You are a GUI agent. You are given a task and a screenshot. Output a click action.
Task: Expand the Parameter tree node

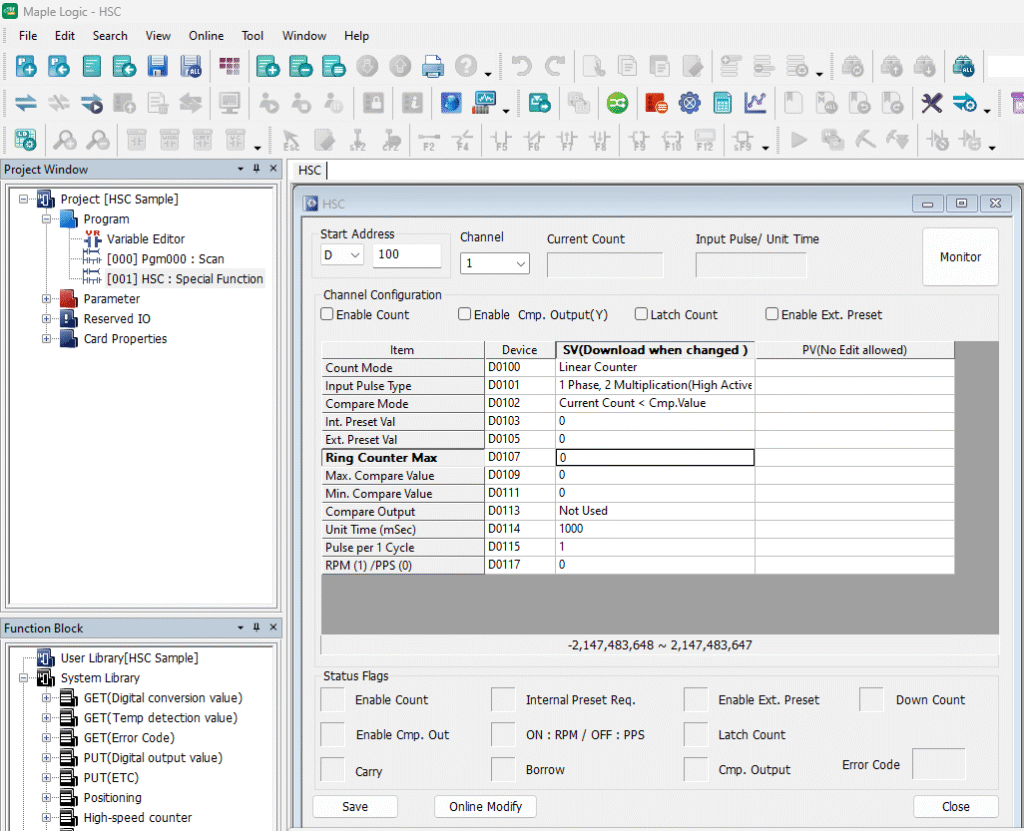(x=46, y=299)
